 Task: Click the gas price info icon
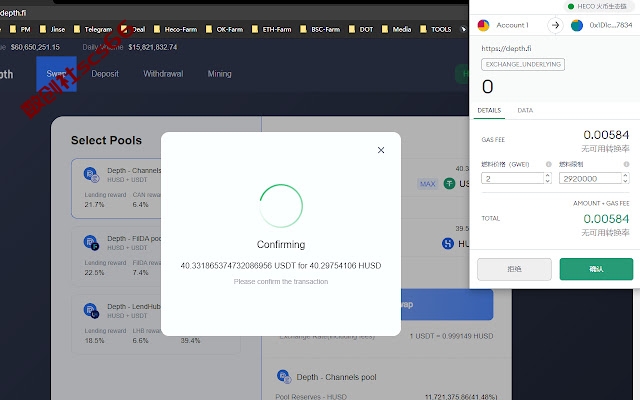click(549, 164)
